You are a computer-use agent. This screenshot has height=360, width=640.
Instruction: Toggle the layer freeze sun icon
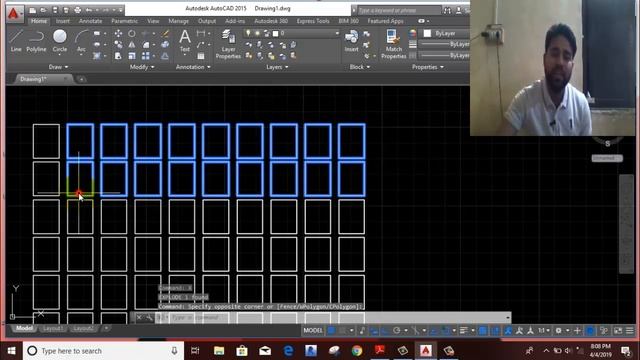pos(257,33)
